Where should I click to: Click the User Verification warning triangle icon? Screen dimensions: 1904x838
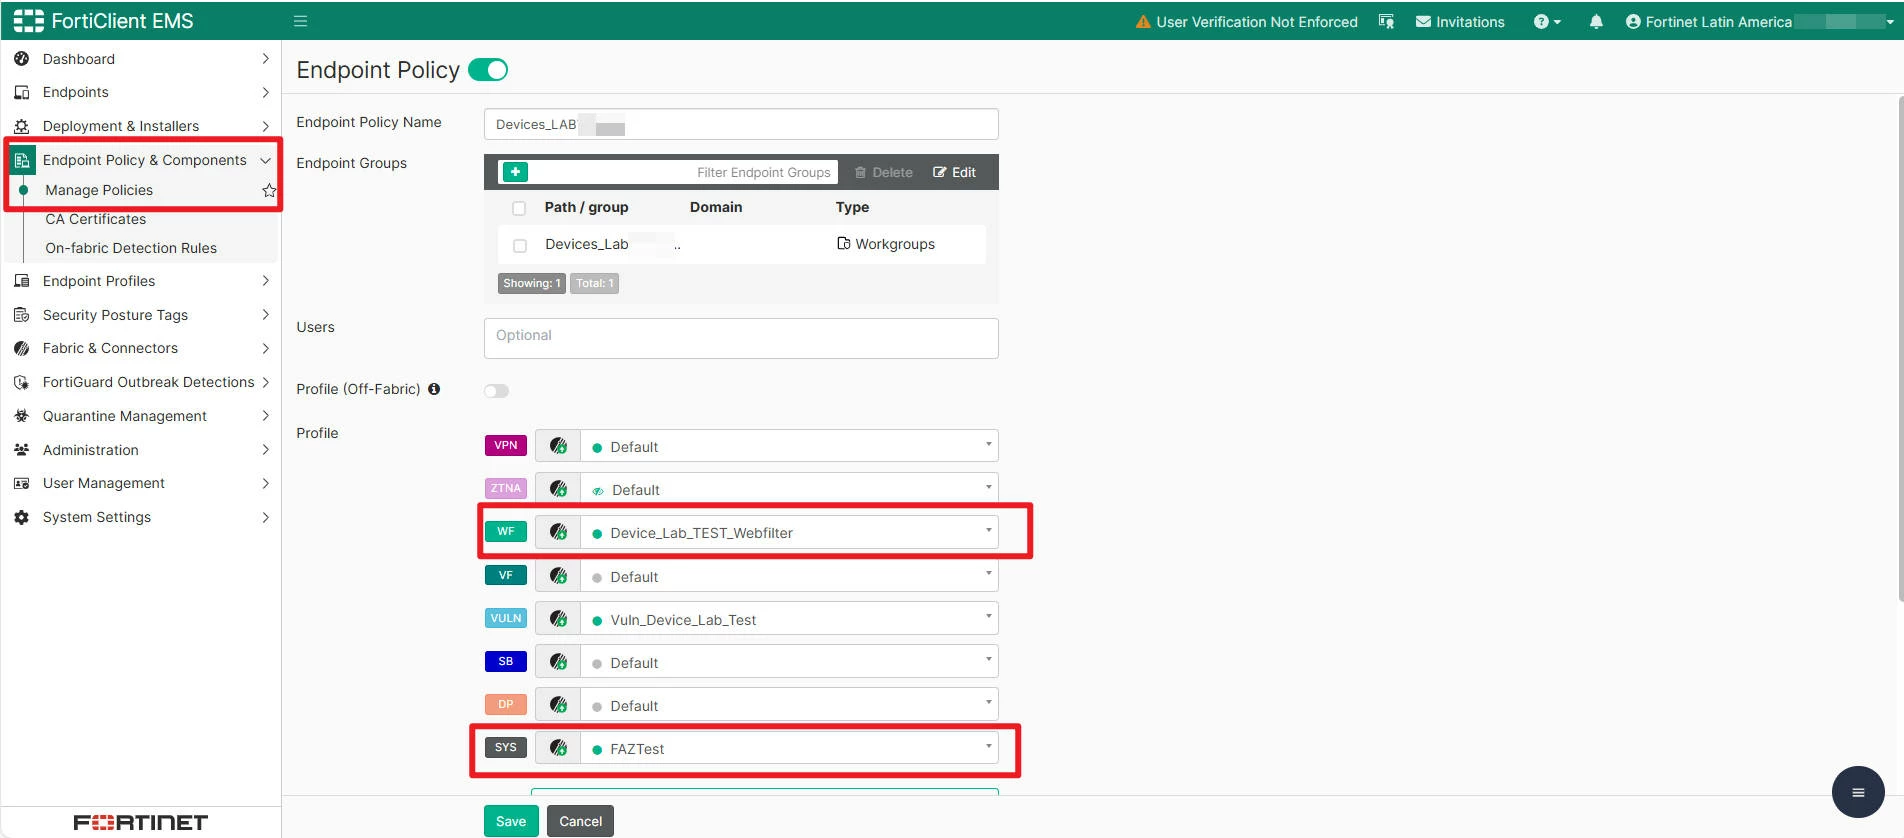point(1143,22)
